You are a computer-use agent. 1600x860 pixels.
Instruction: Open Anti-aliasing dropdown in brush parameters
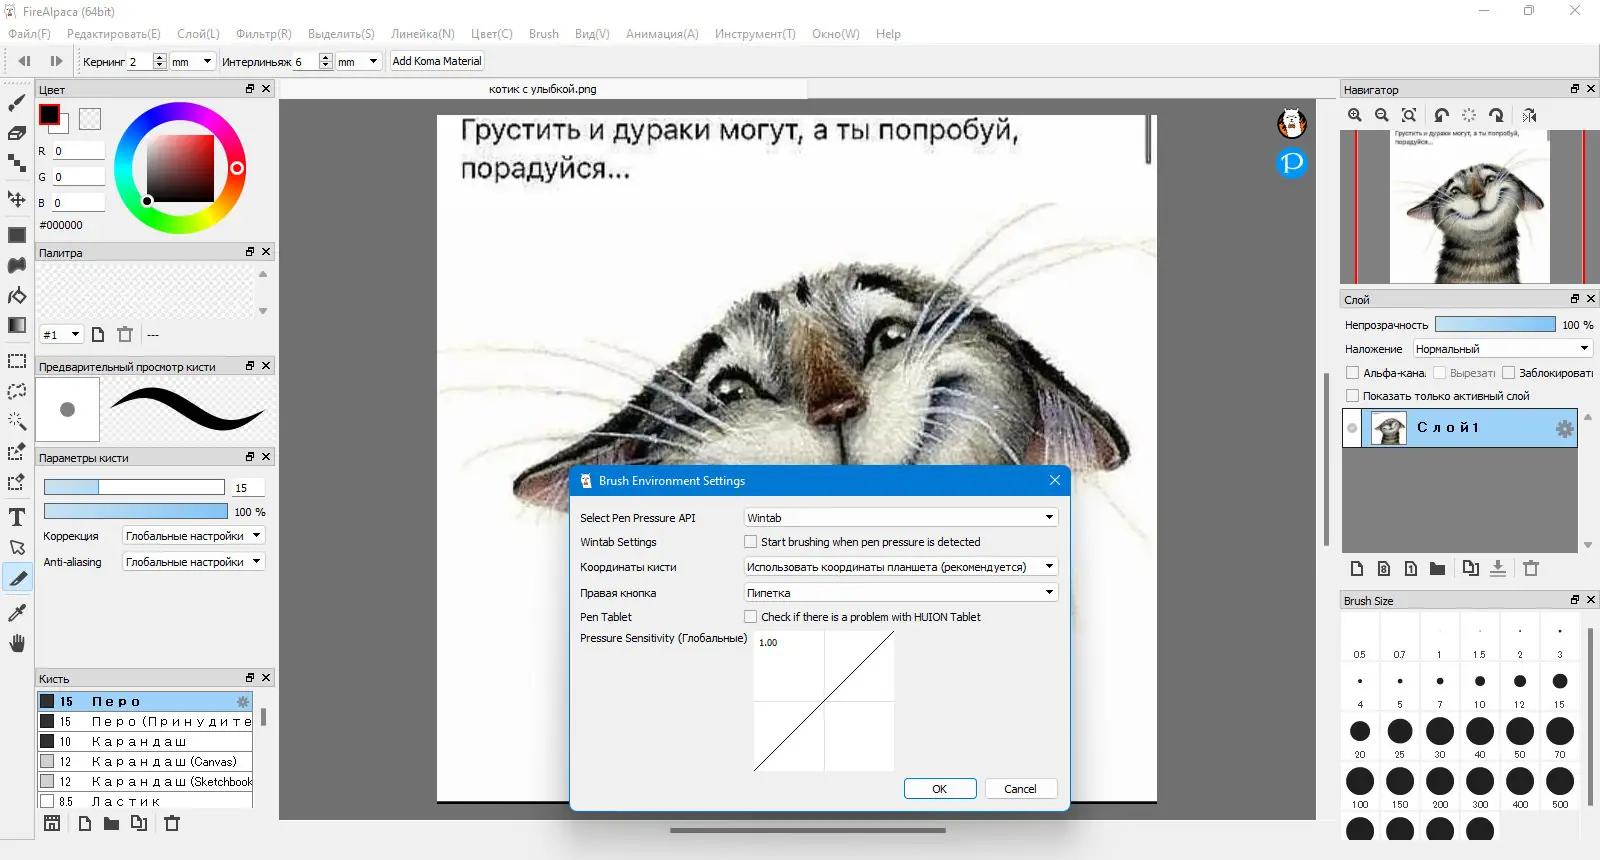coord(193,562)
